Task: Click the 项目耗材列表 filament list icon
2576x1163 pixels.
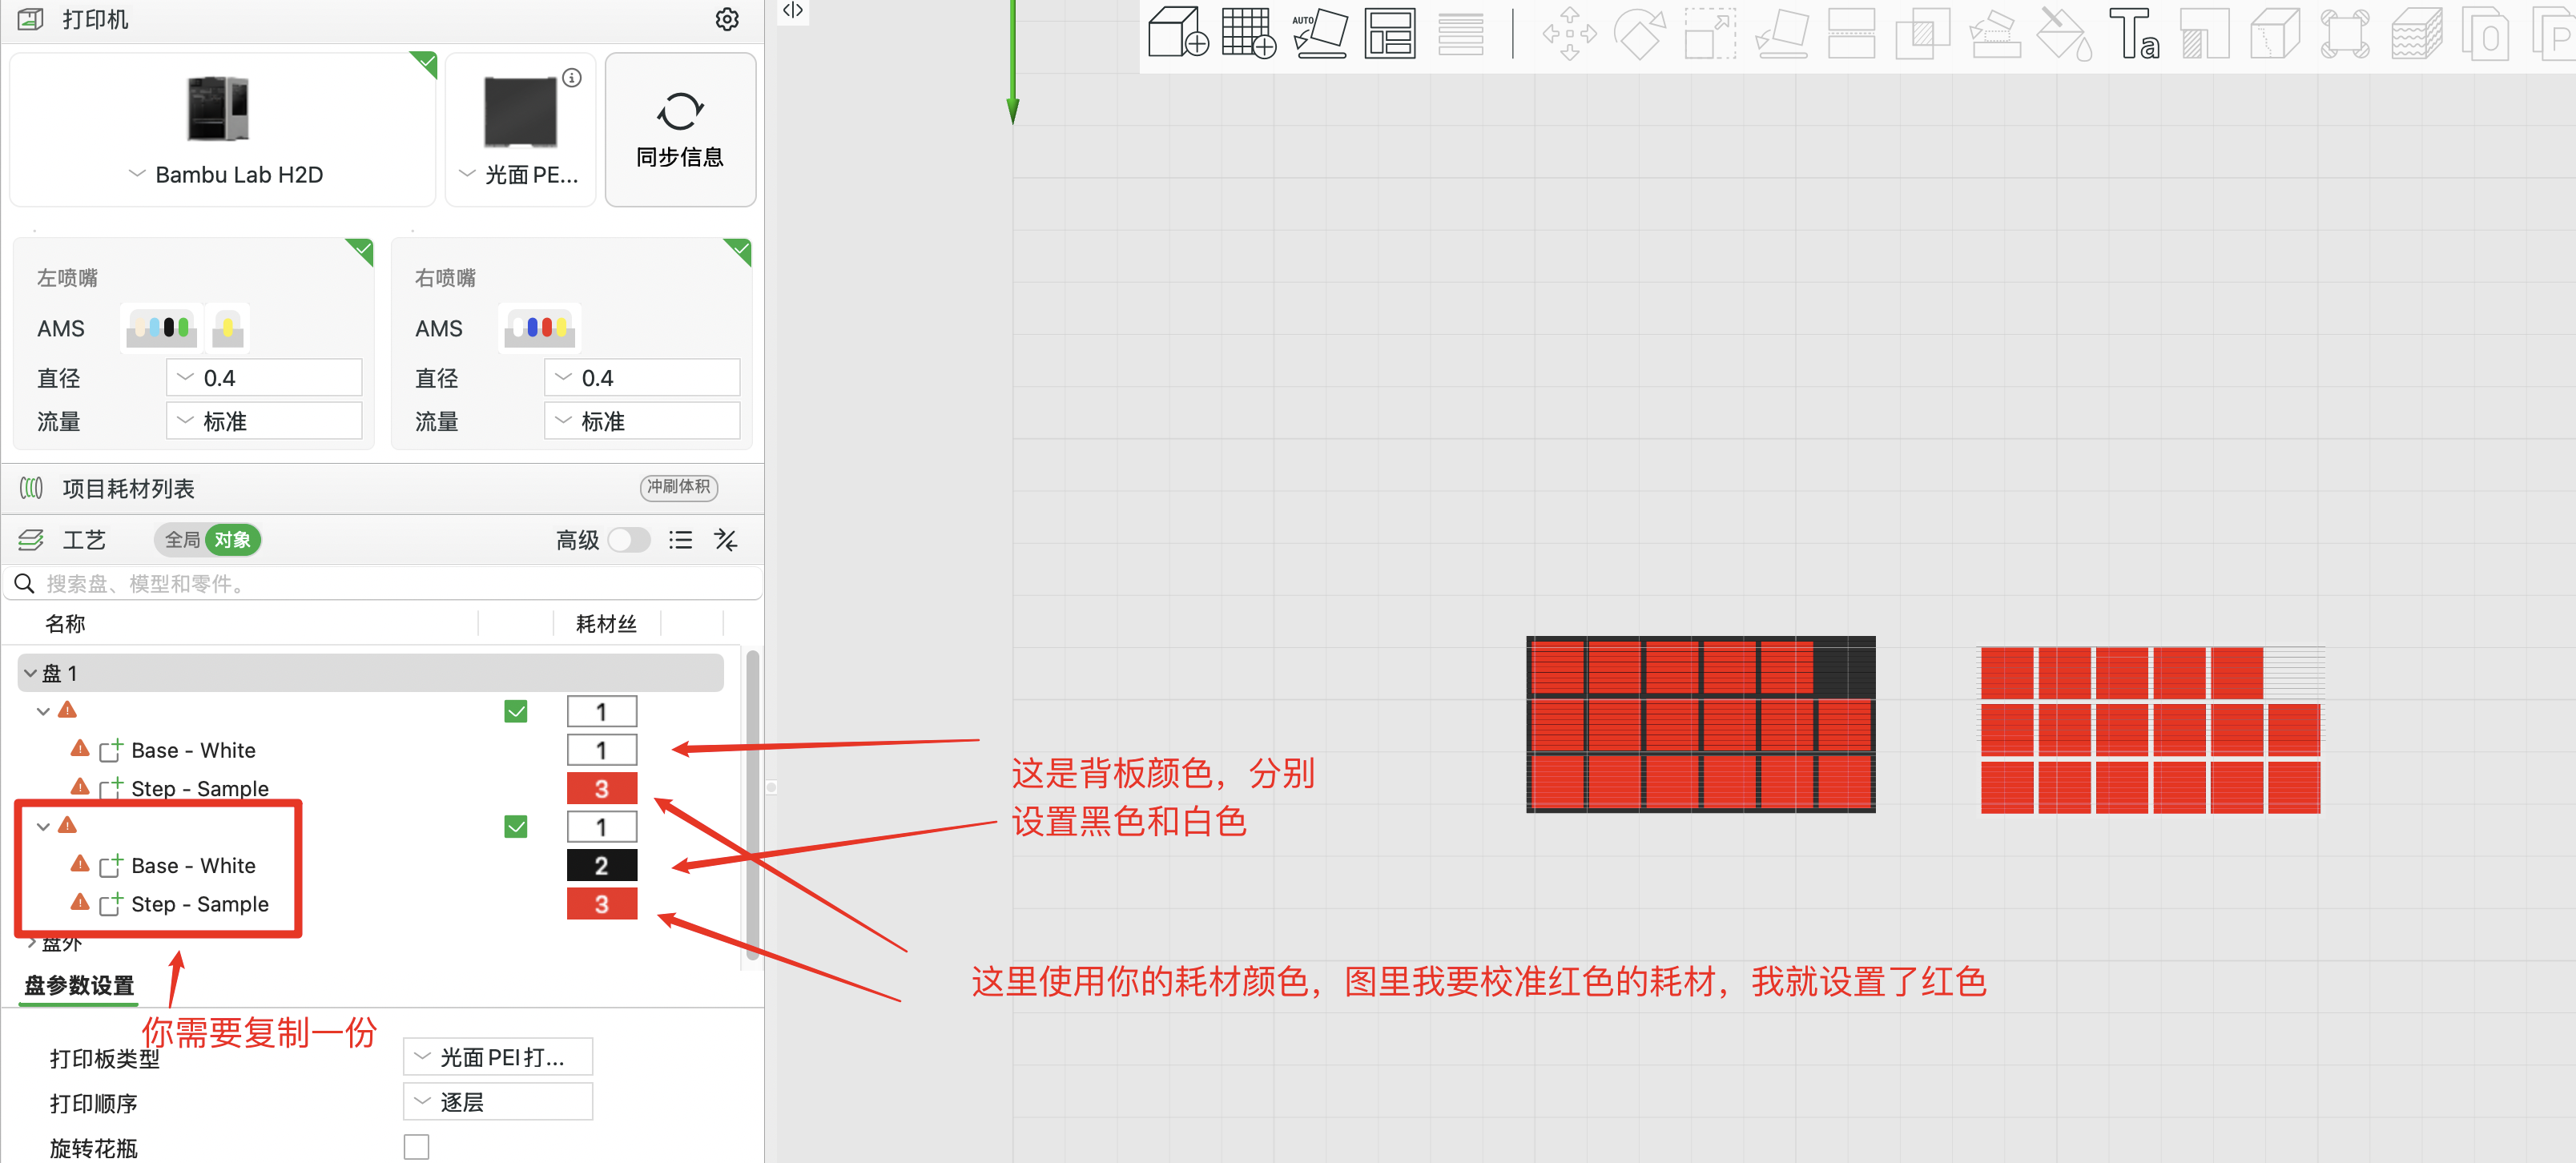Action: pos(31,488)
